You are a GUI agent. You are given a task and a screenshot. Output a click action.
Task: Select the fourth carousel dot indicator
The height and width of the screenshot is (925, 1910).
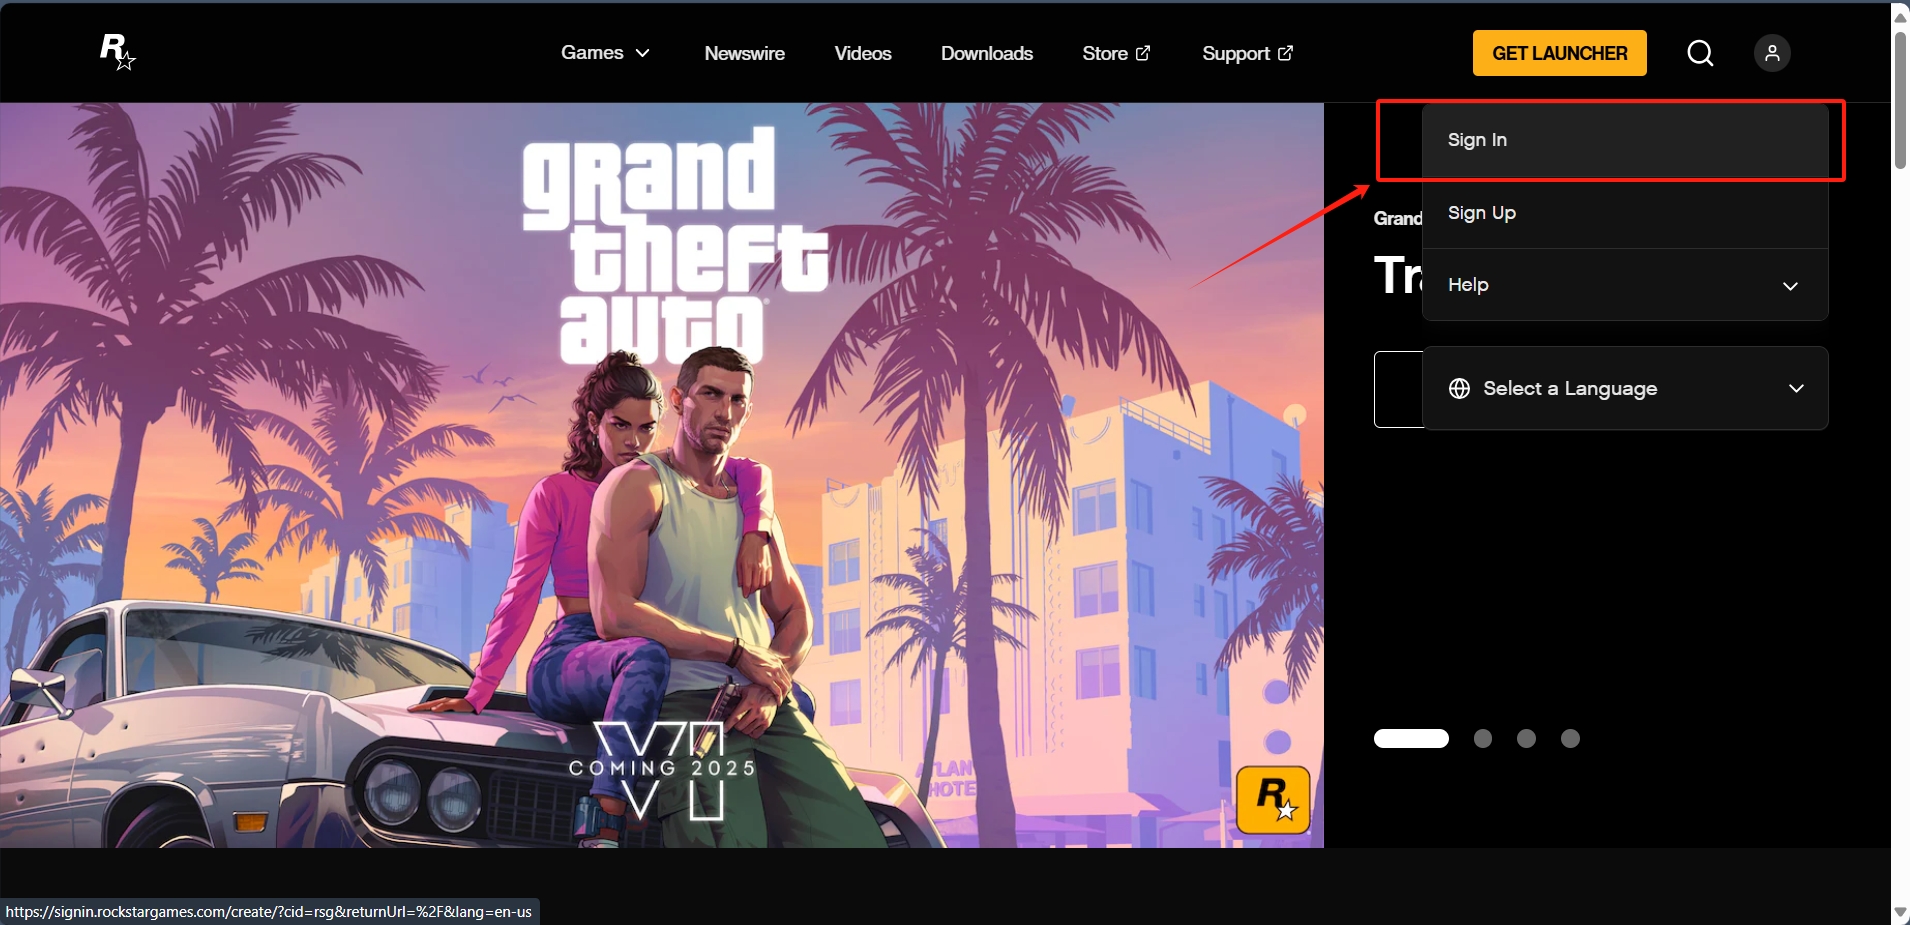click(1570, 738)
